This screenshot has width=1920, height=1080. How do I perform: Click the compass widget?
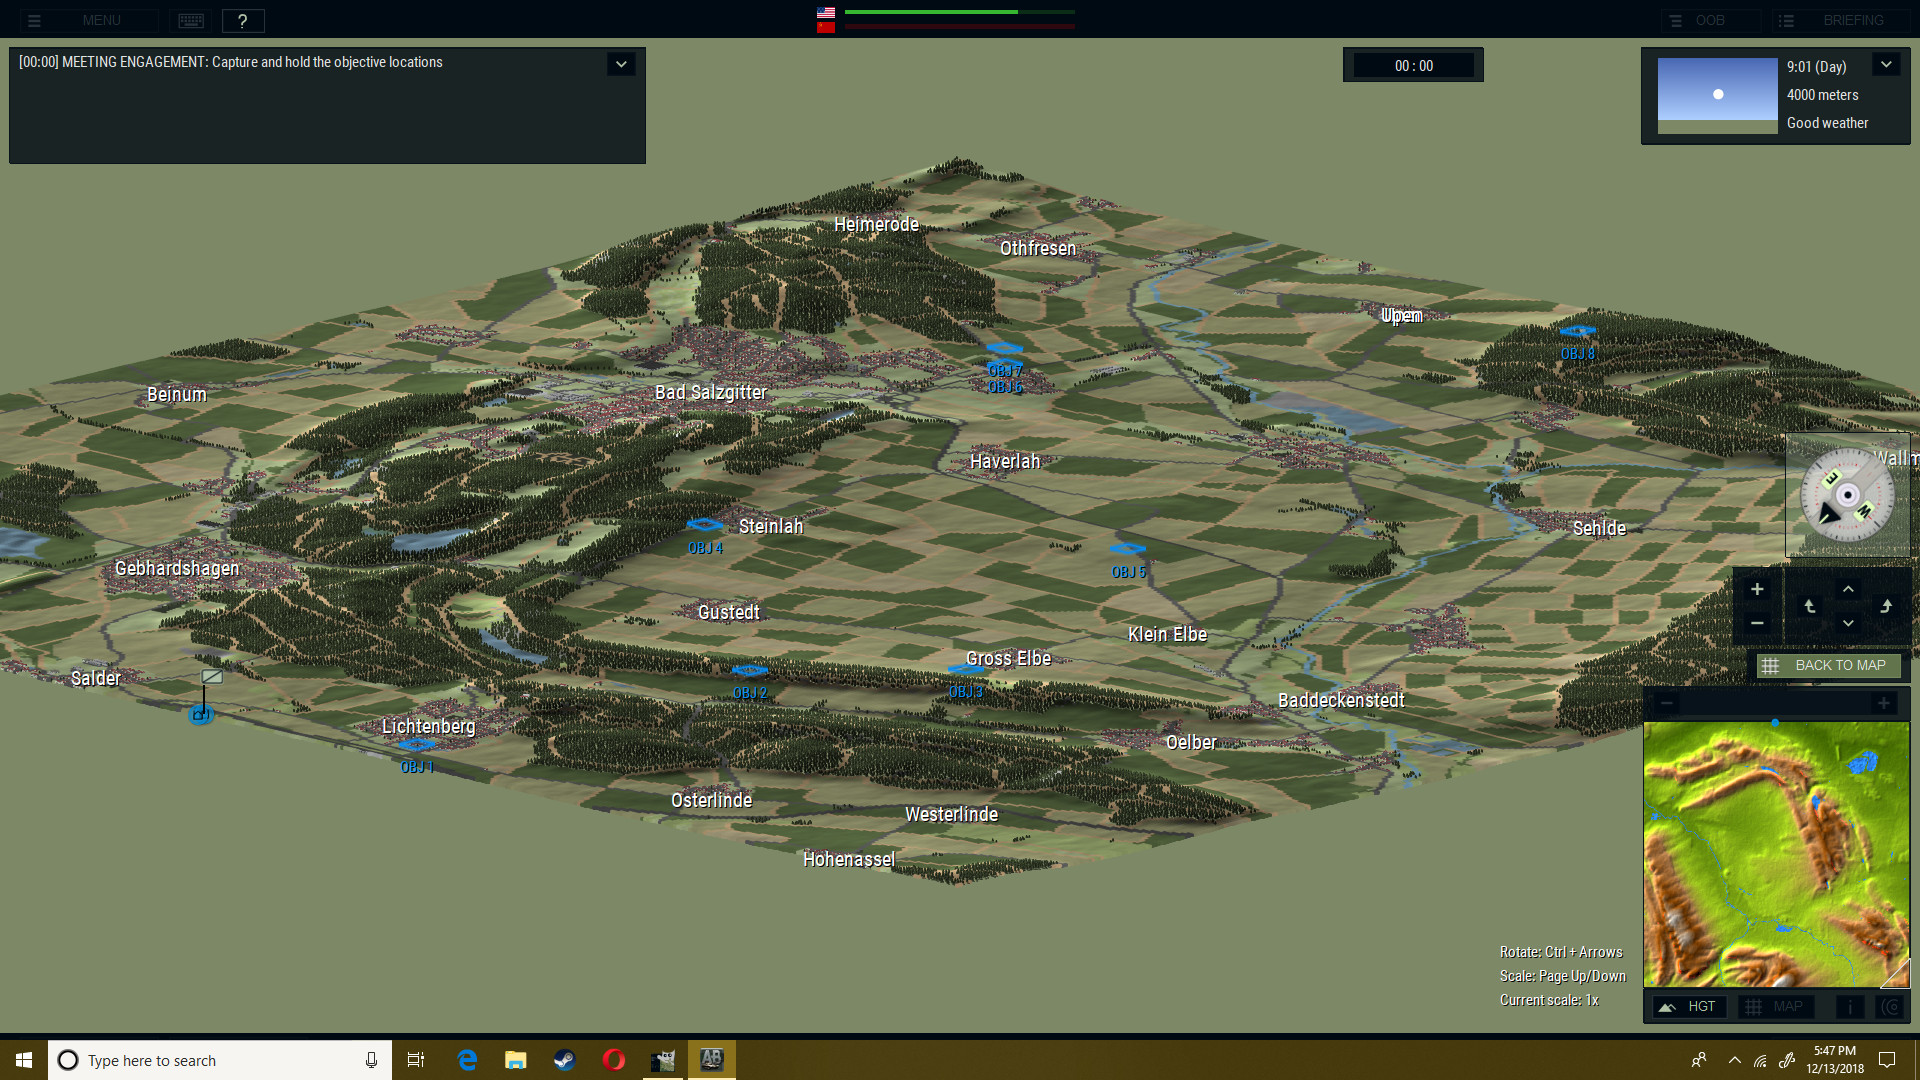[x=1846, y=495]
